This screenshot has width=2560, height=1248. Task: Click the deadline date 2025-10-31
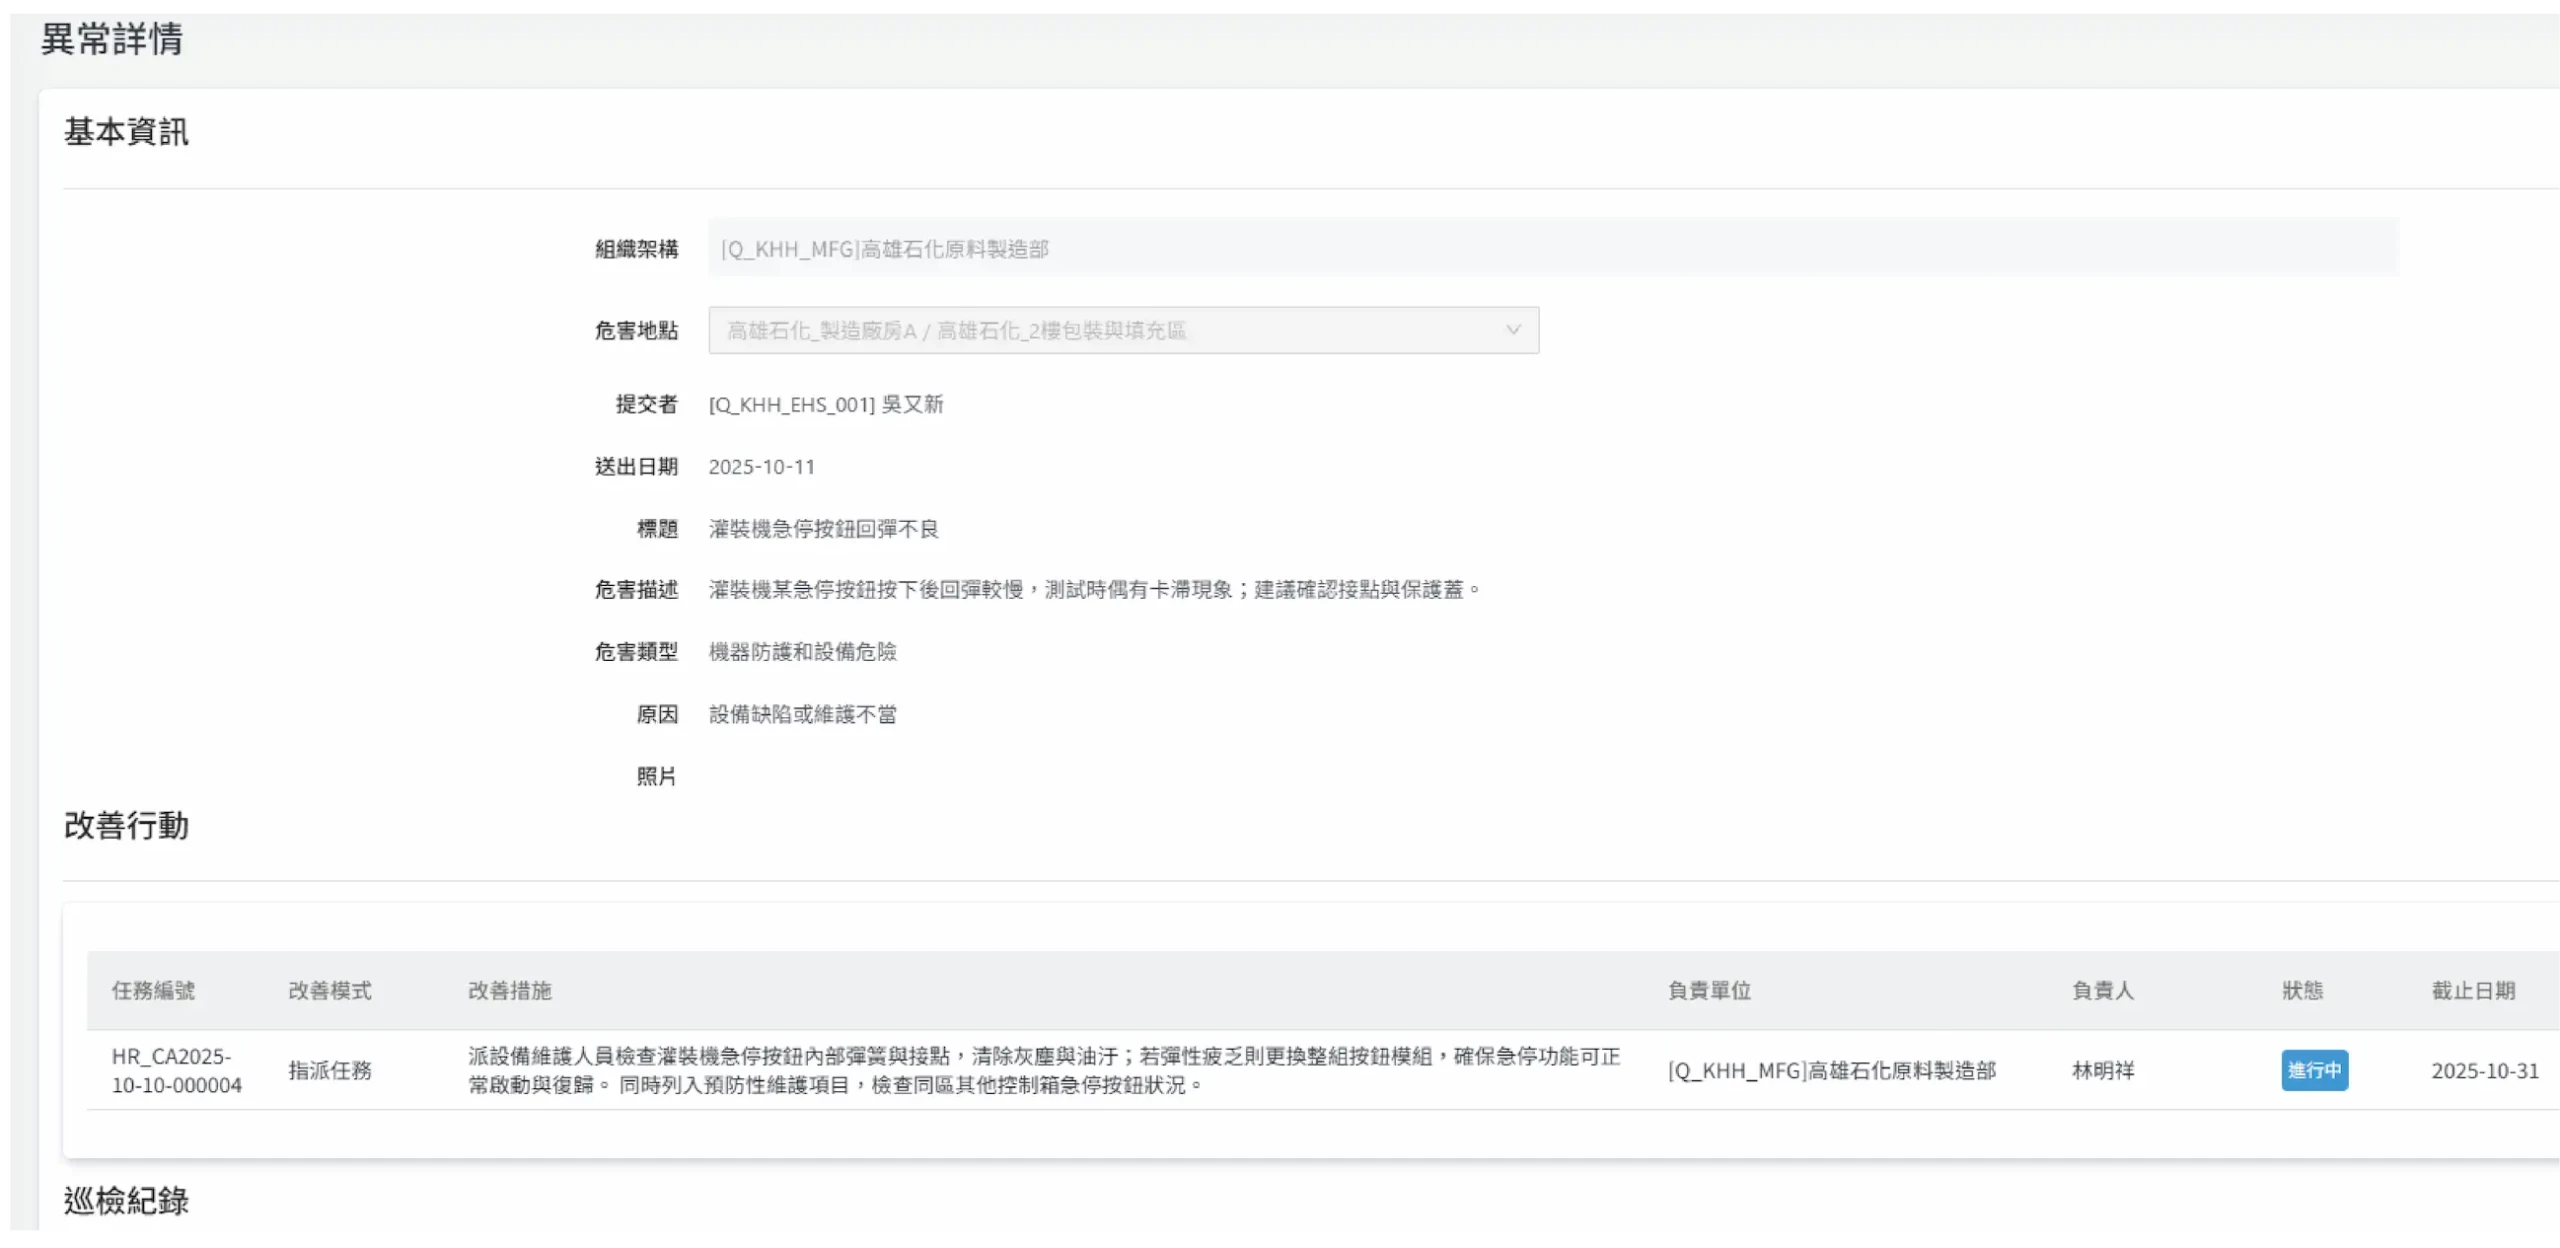2485,1070
